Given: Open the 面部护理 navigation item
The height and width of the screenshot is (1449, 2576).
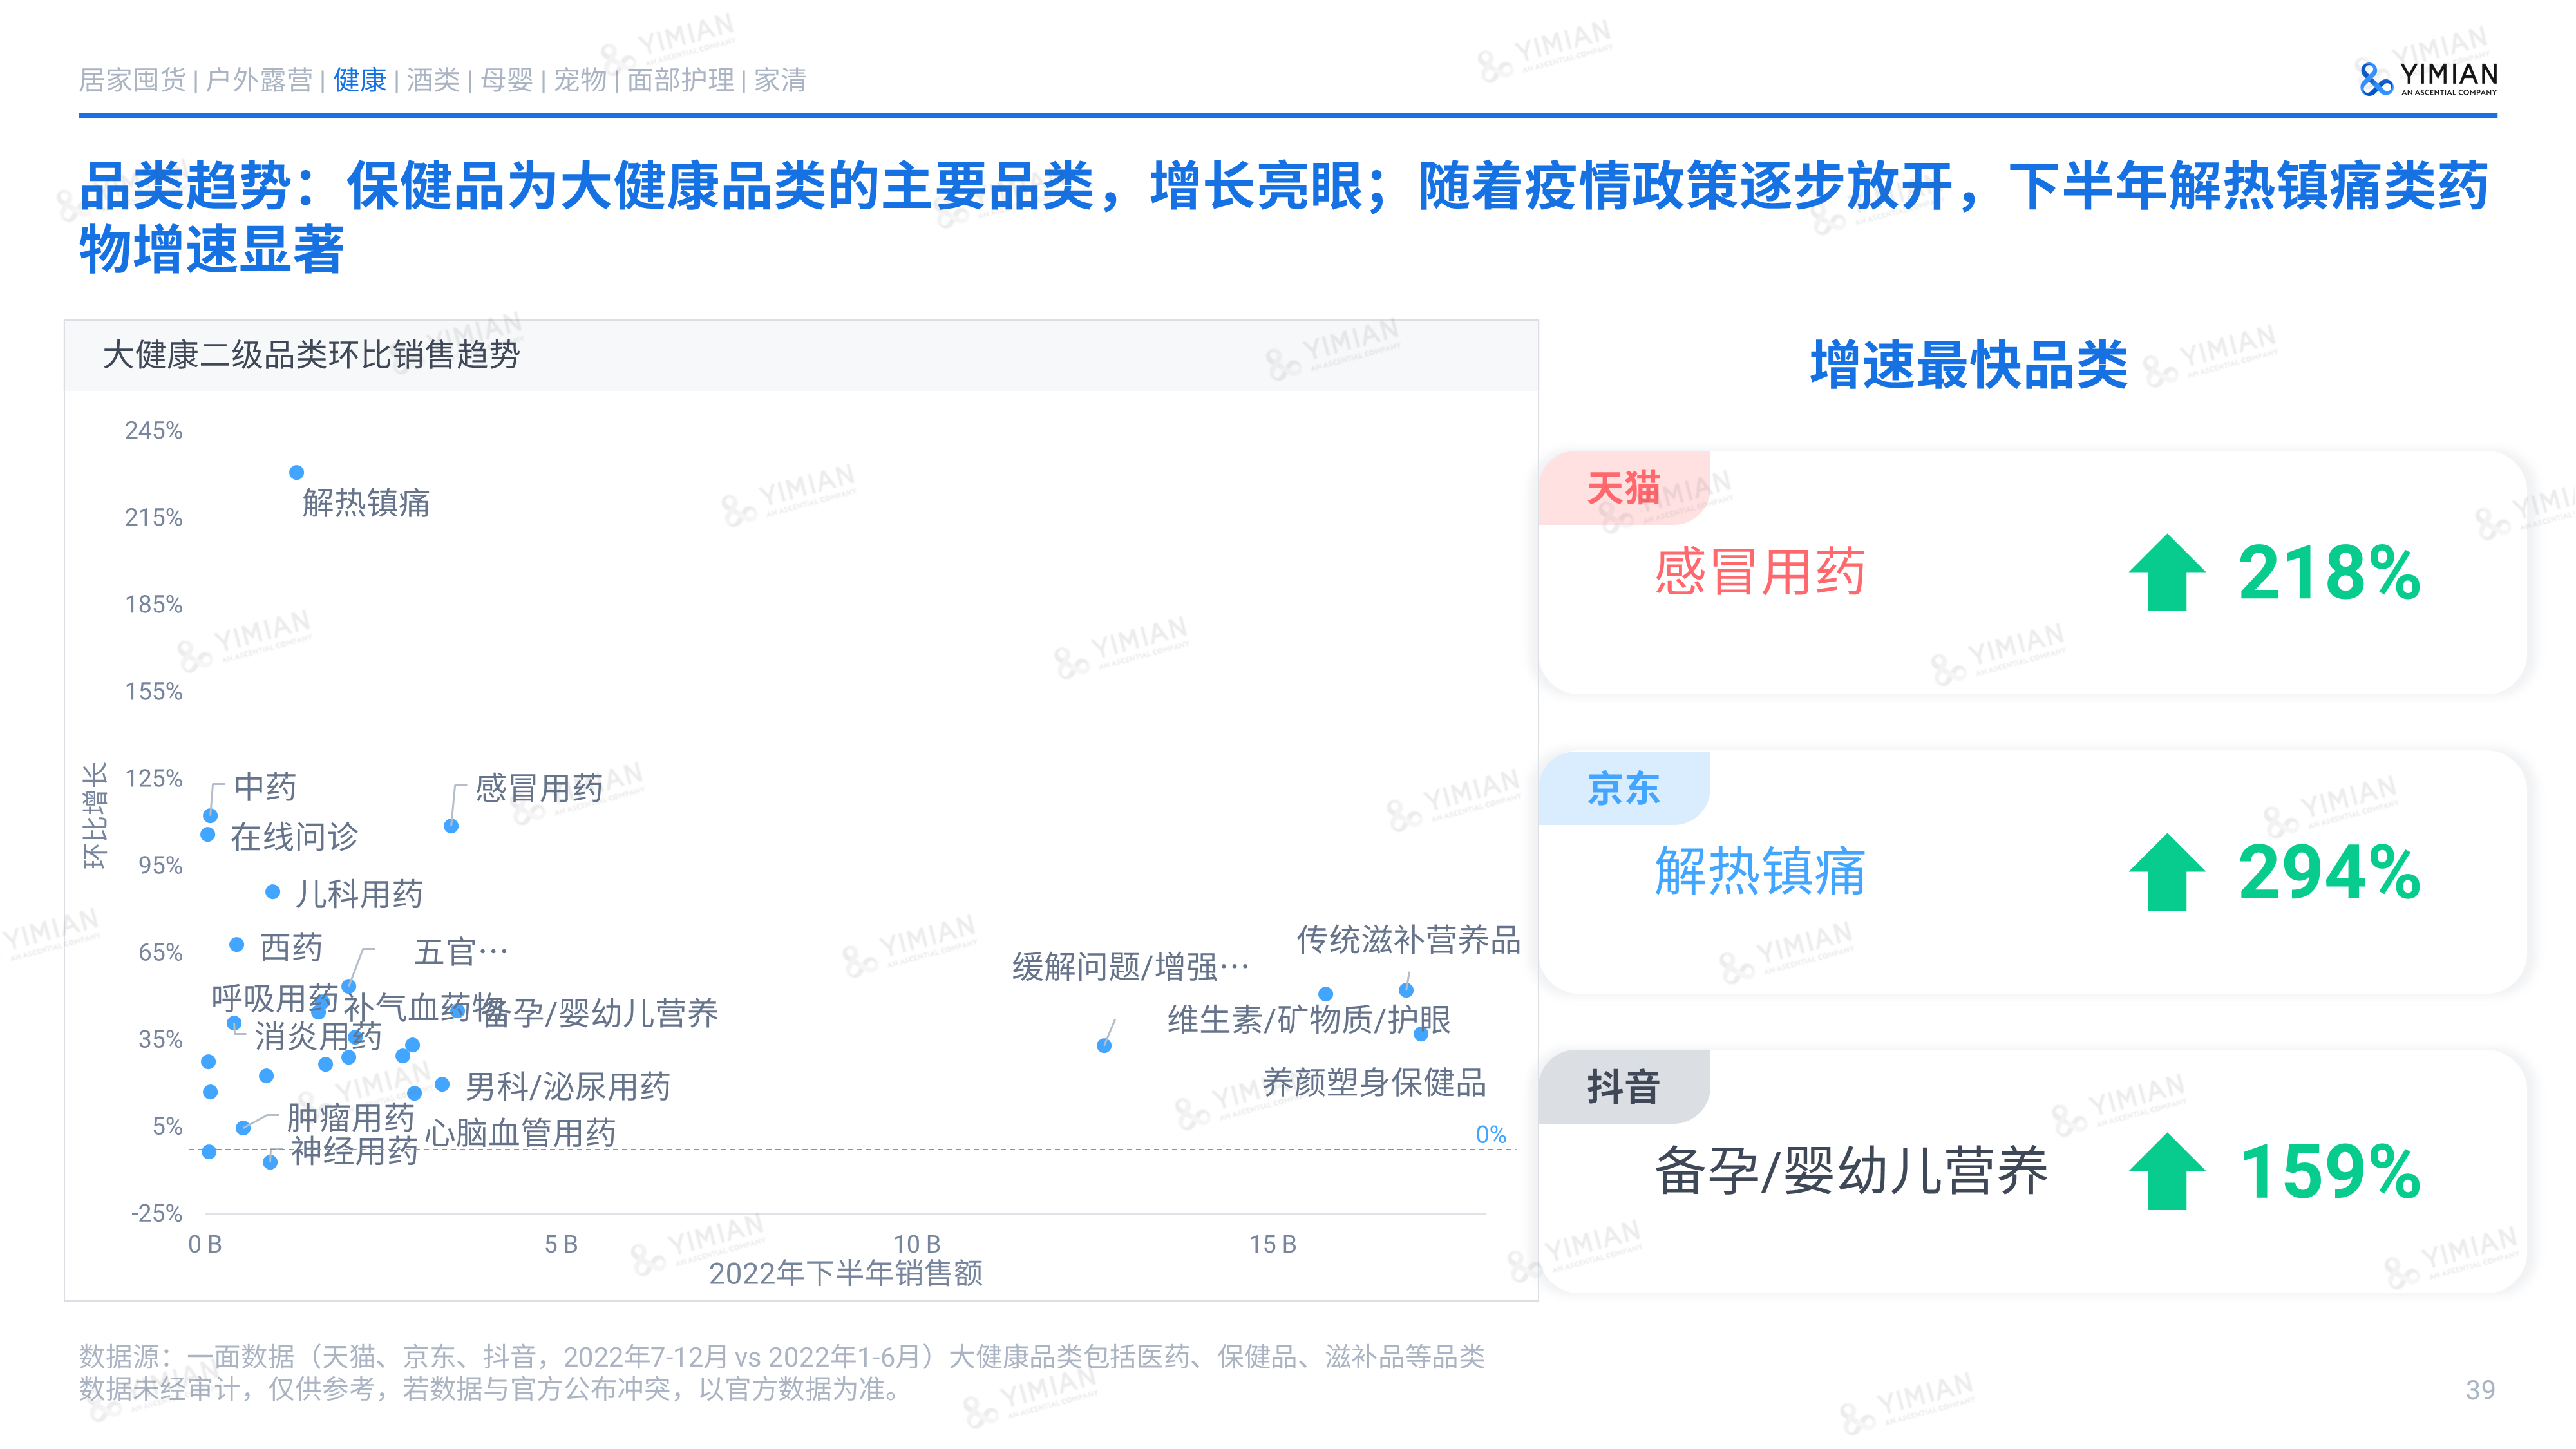Looking at the screenshot, I should click(x=680, y=80).
